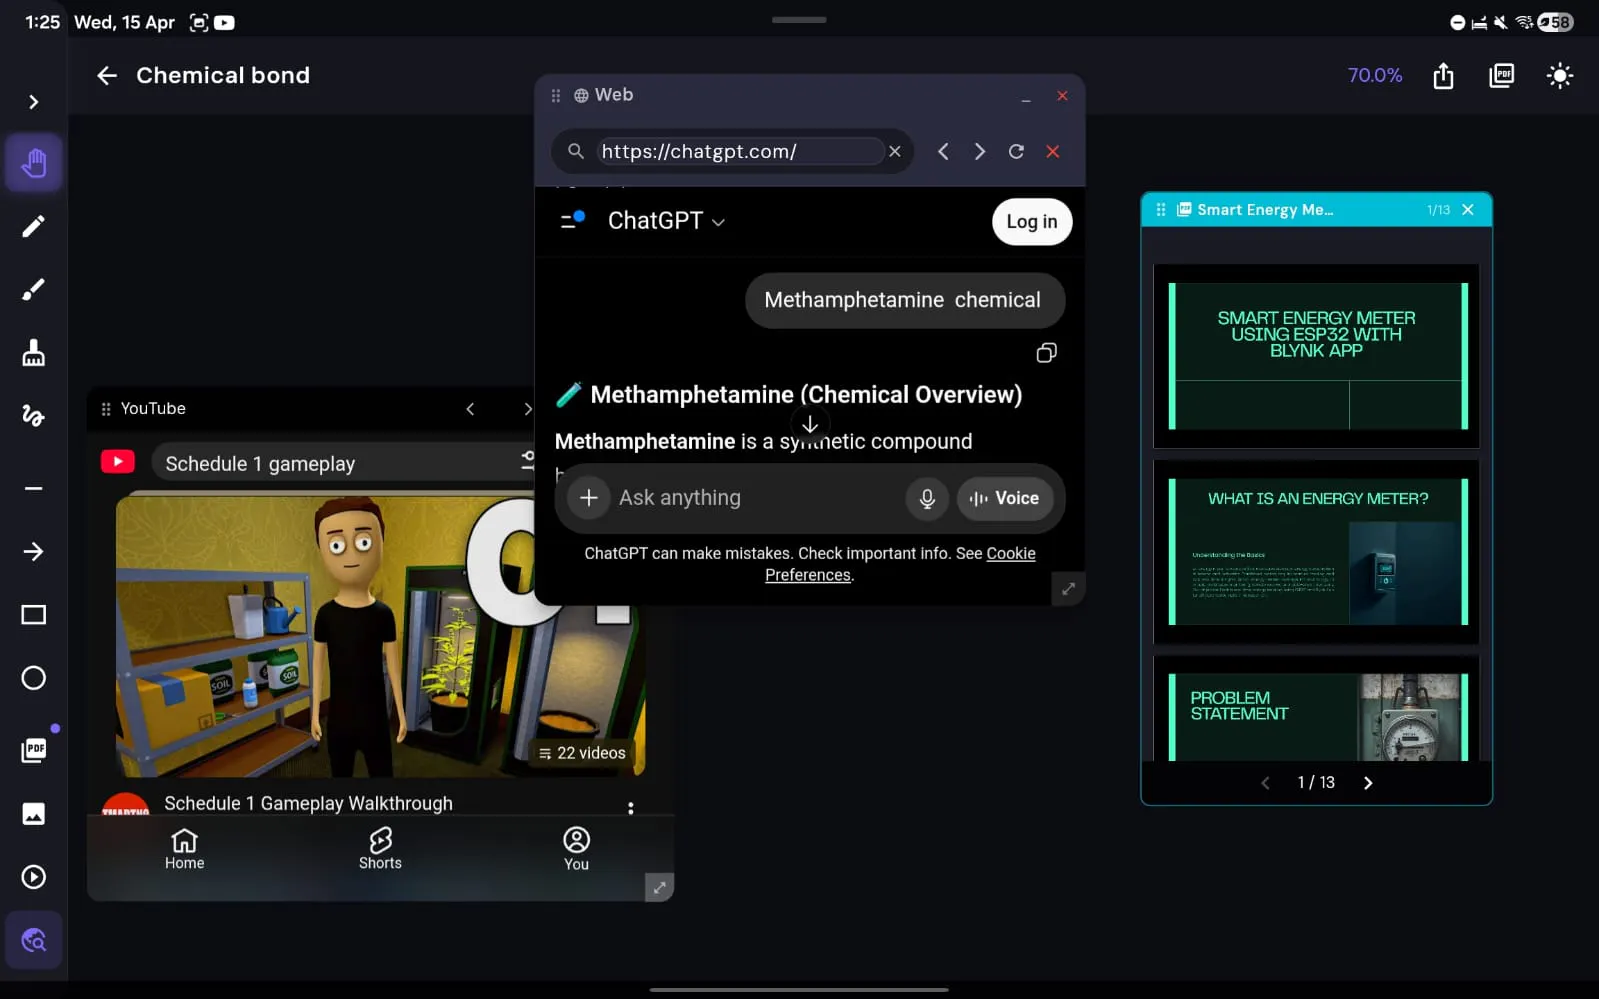Open the Schedule 1 Gameplay playlist thumbnail

coord(380,636)
